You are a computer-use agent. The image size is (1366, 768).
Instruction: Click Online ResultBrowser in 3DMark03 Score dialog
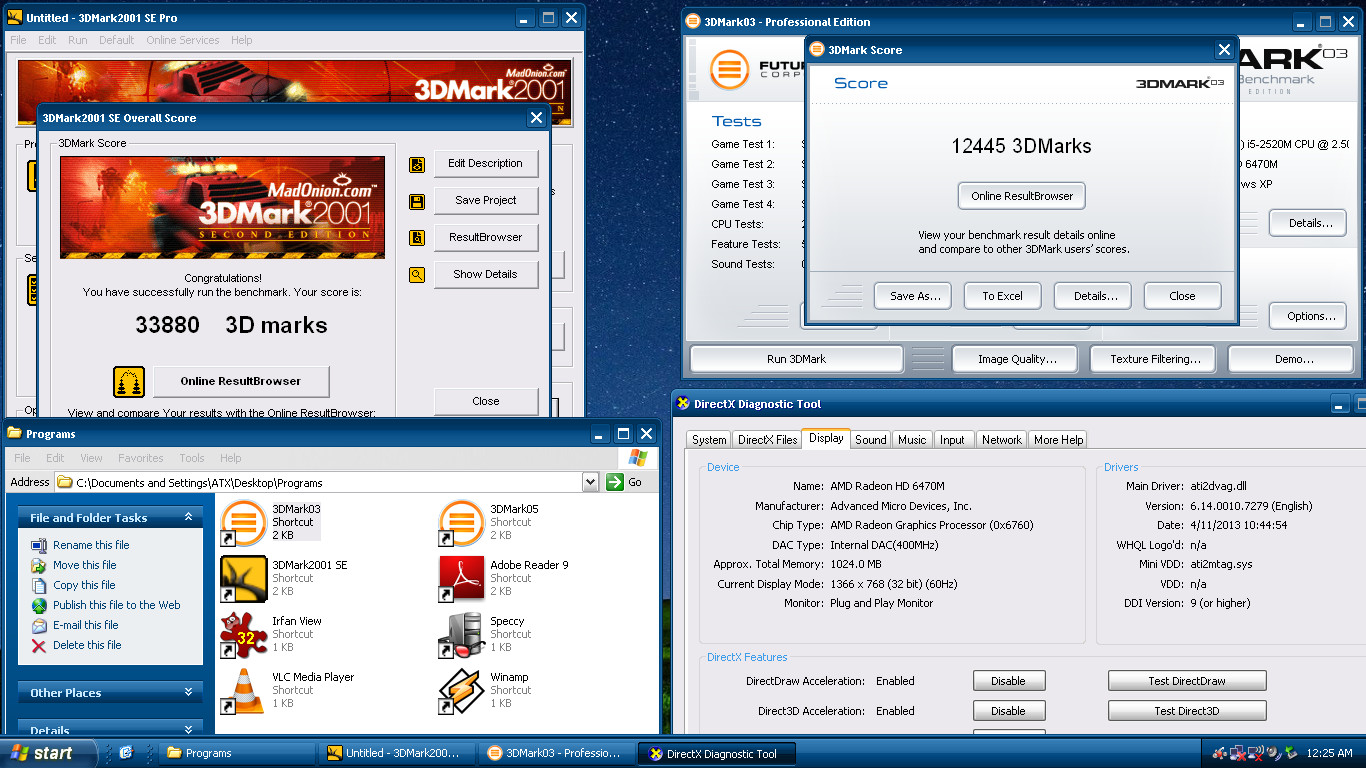[x=1022, y=196]
